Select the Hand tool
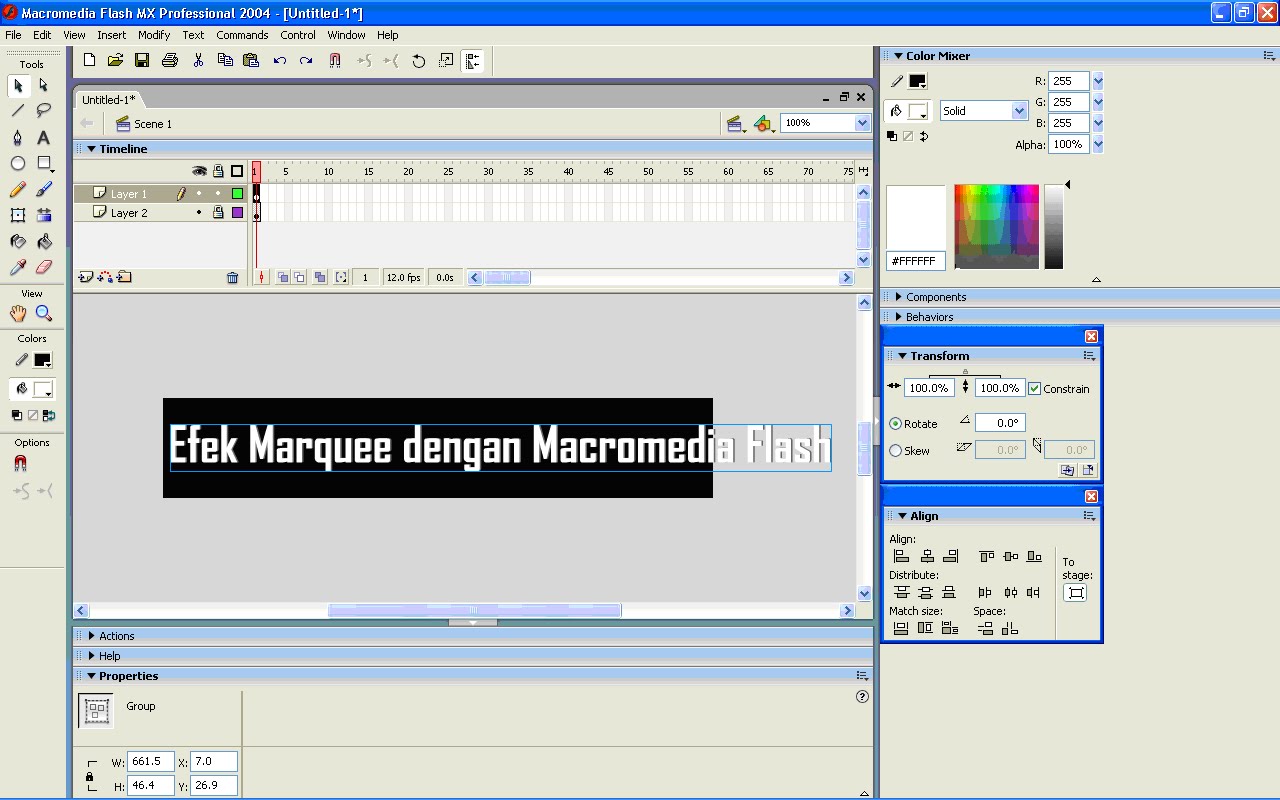The image size is (1280, 800). (x=18, y=313)
